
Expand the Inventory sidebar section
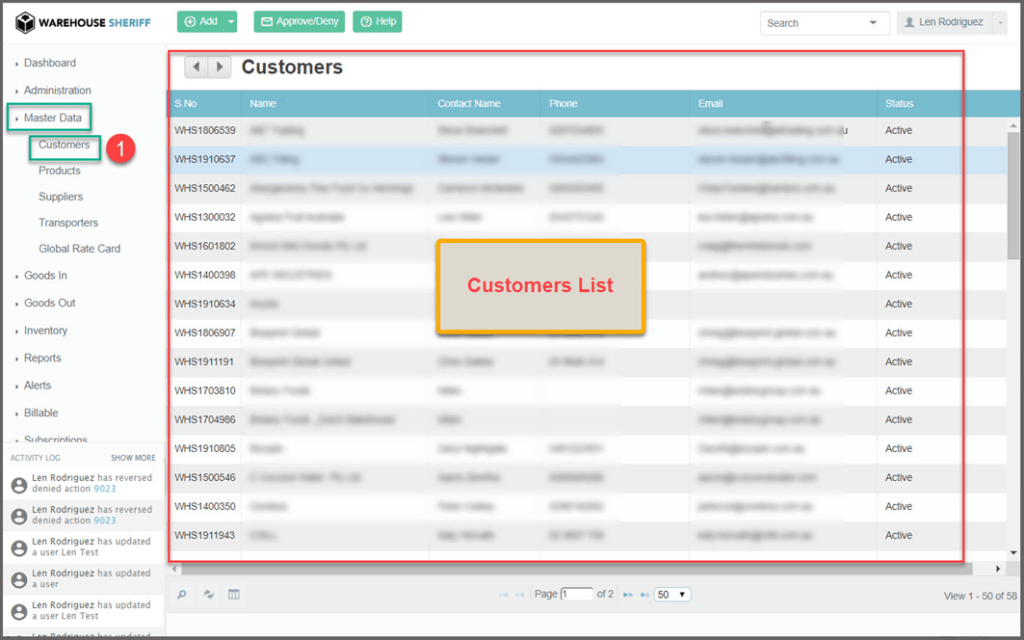coord(45,331)
